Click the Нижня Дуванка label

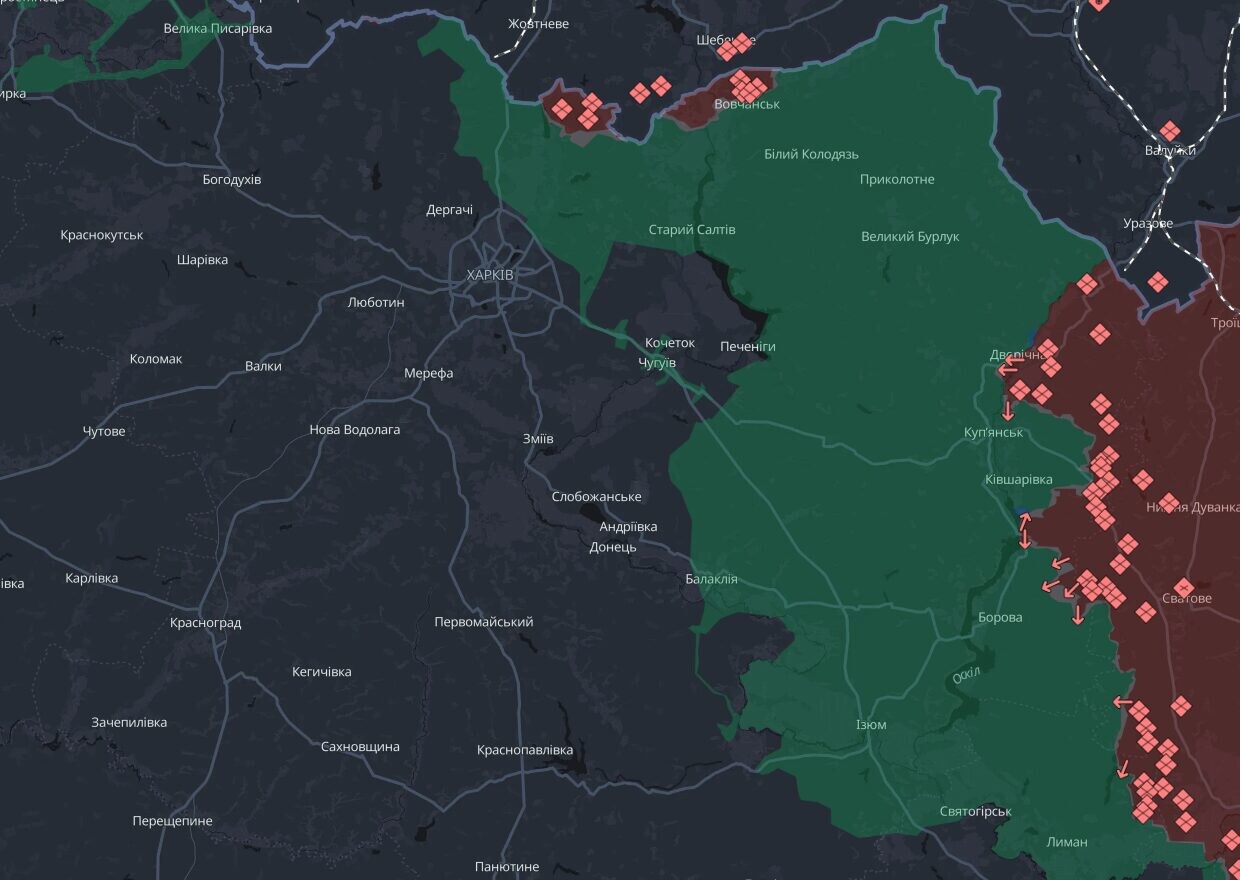pos(1192,507)
